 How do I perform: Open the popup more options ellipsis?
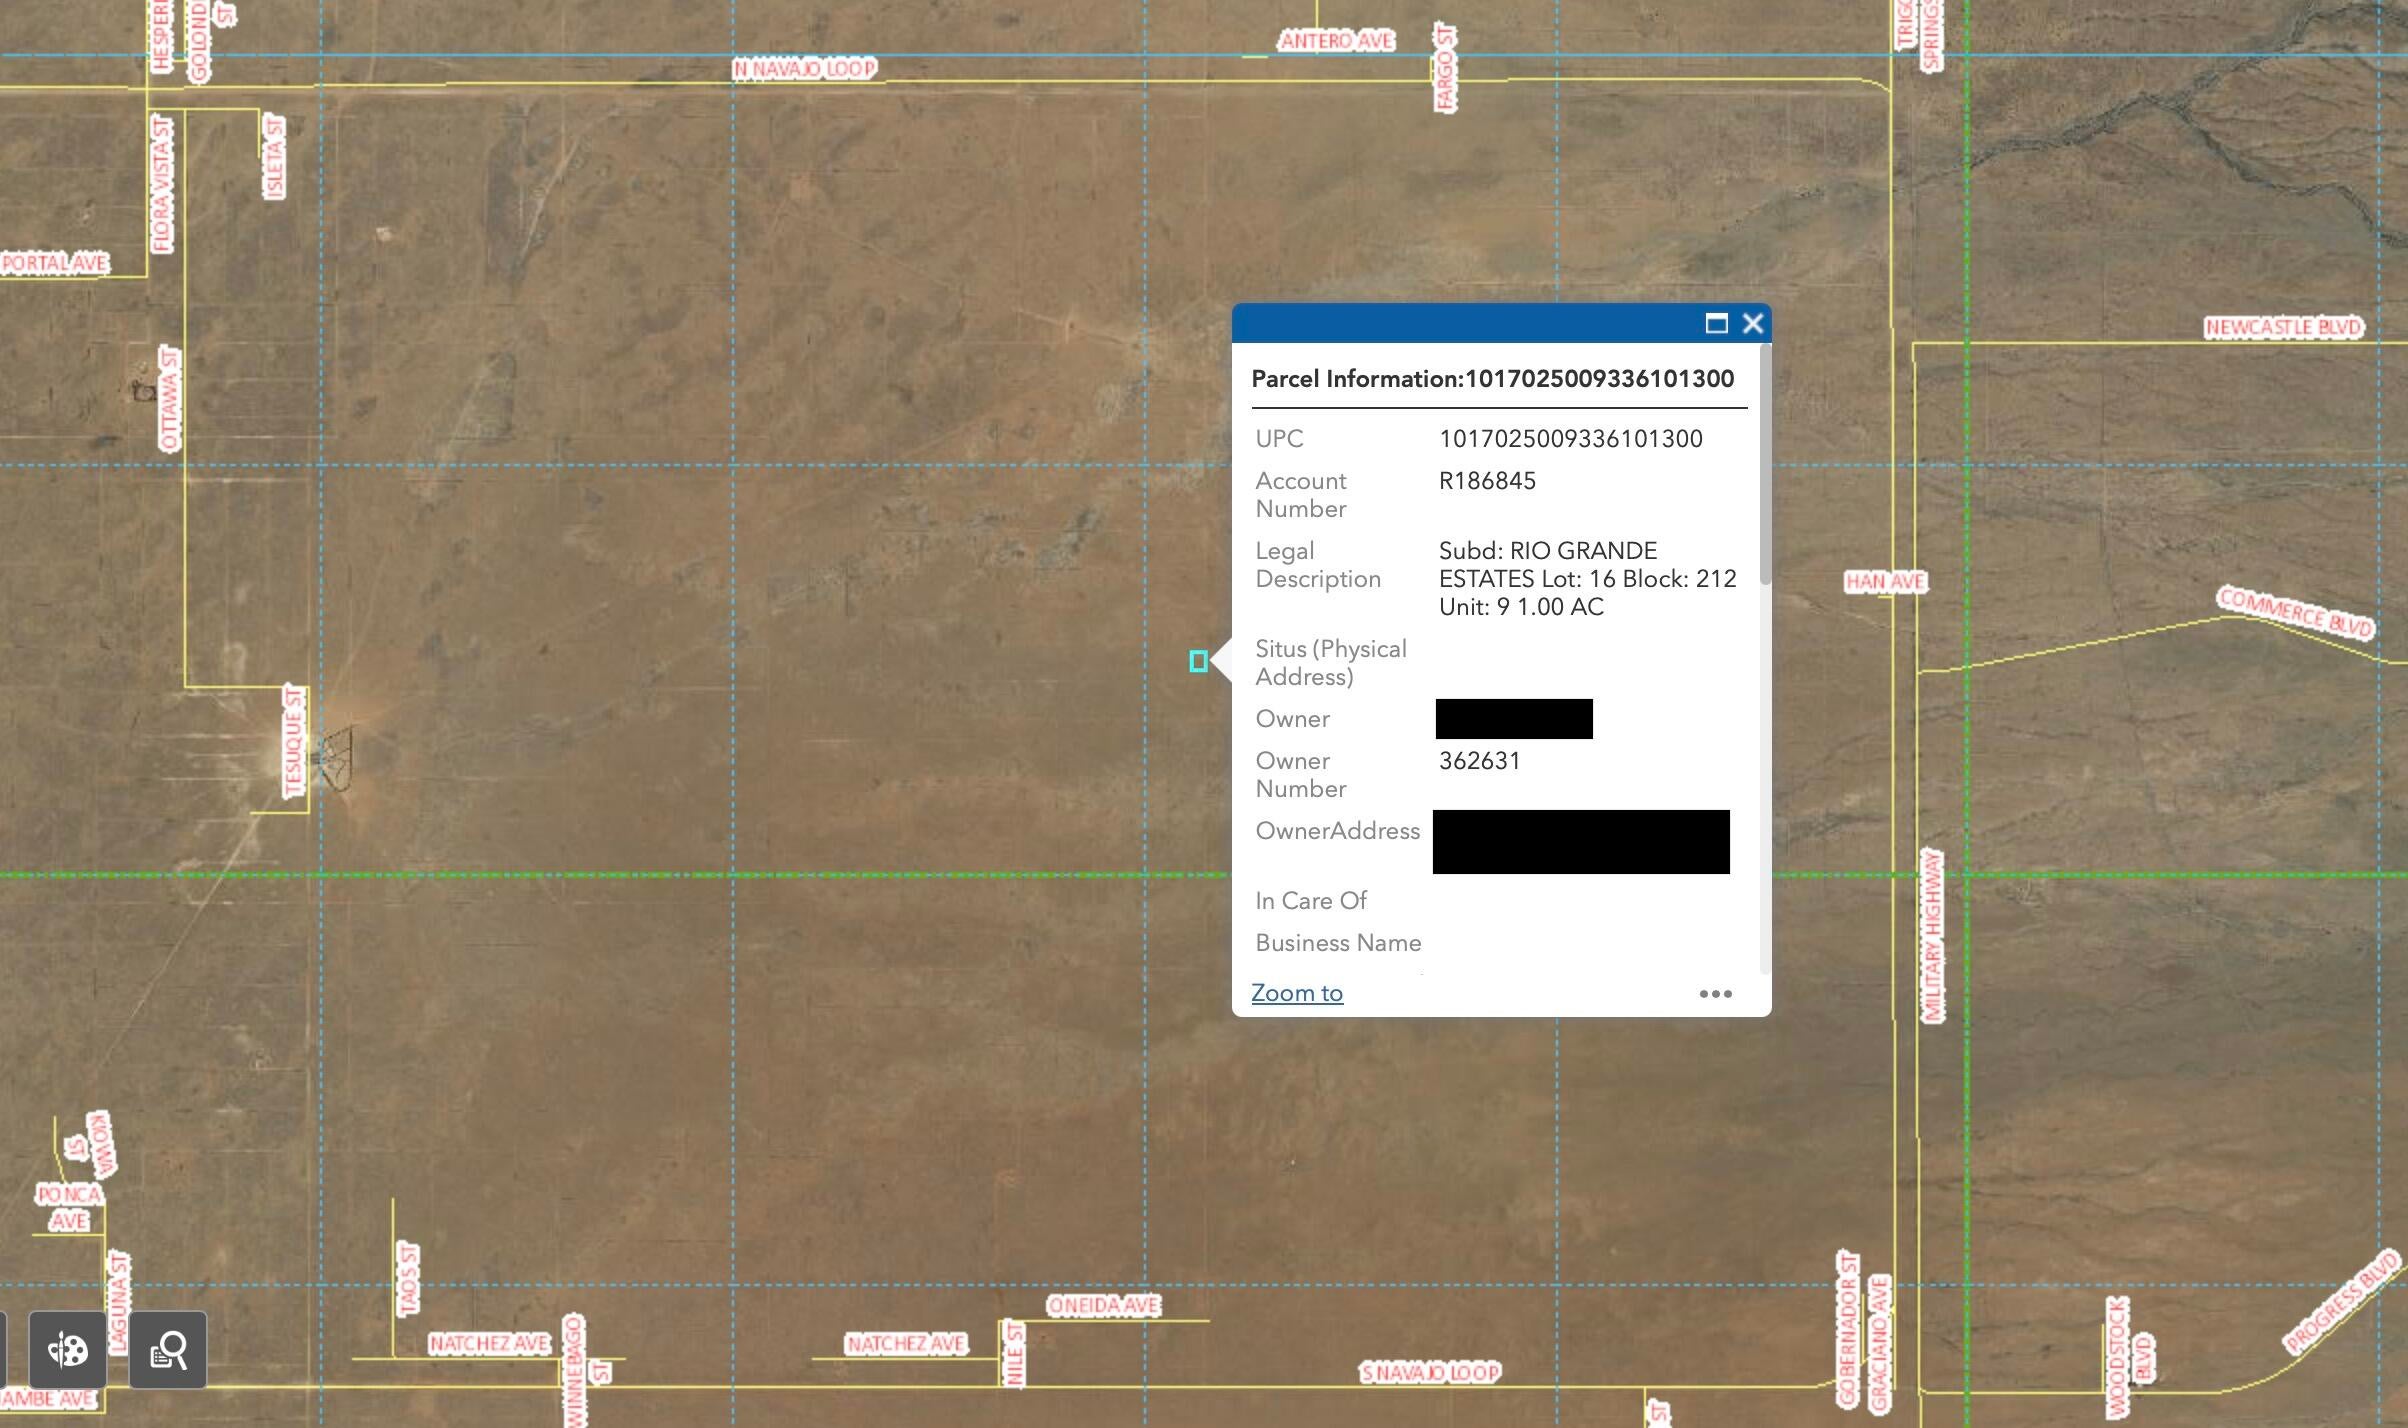tap(1715, 994)
